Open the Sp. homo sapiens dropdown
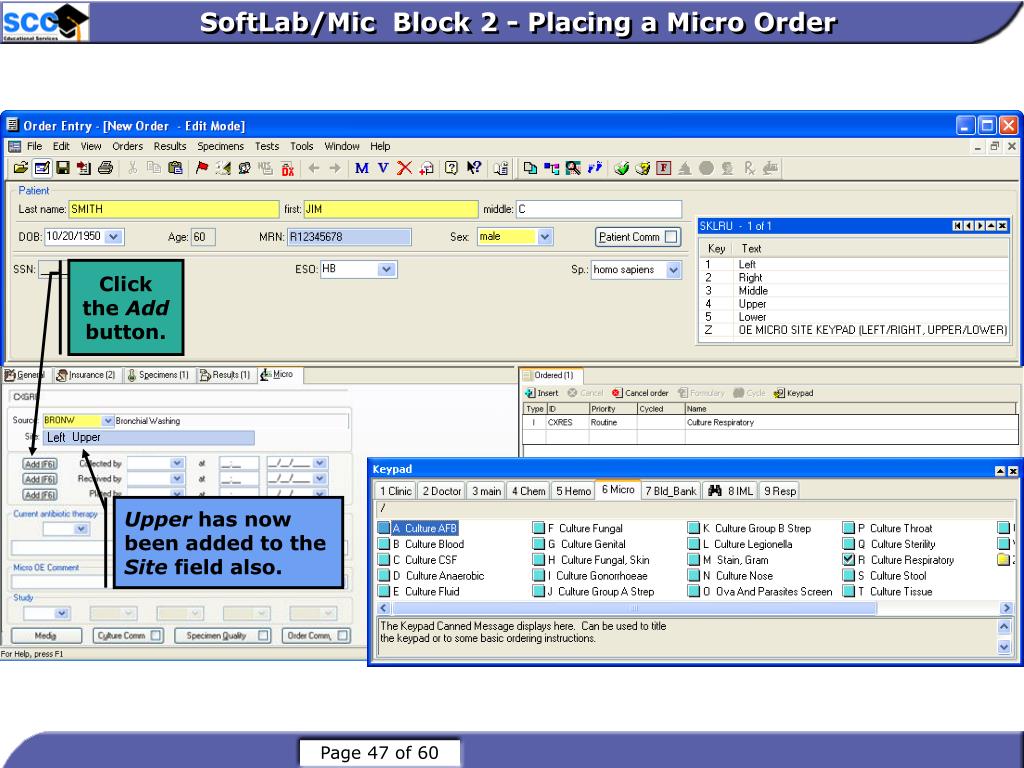 (673, 269)
